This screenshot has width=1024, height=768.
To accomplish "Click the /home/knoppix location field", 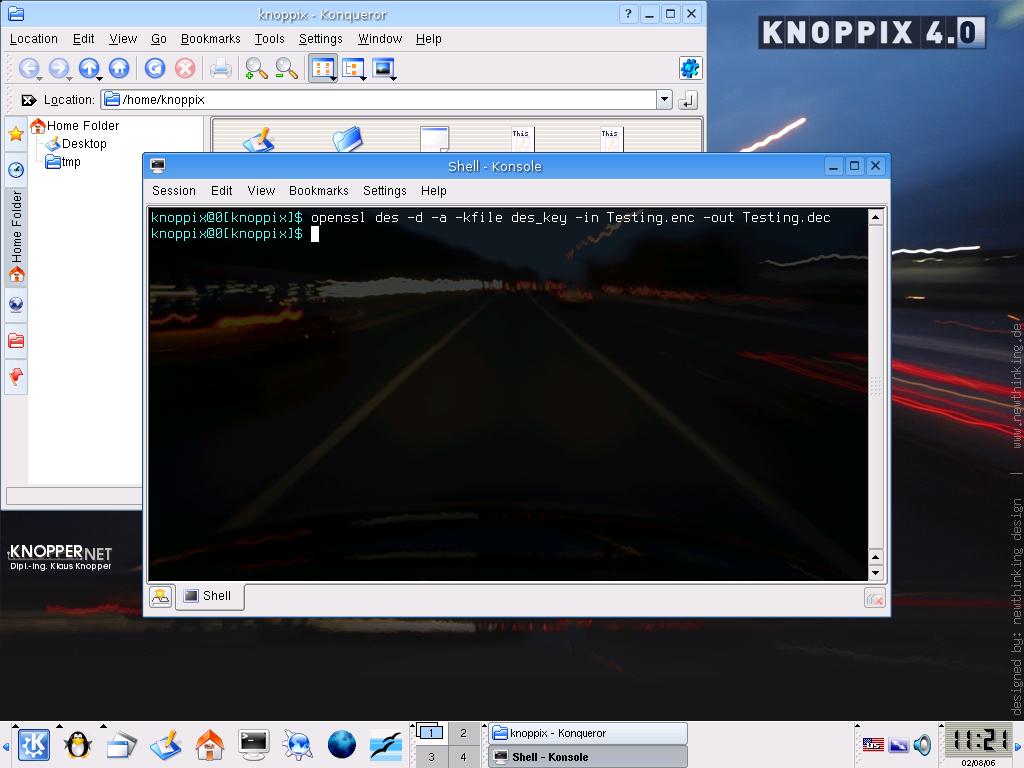I will [x=379, y=100].
